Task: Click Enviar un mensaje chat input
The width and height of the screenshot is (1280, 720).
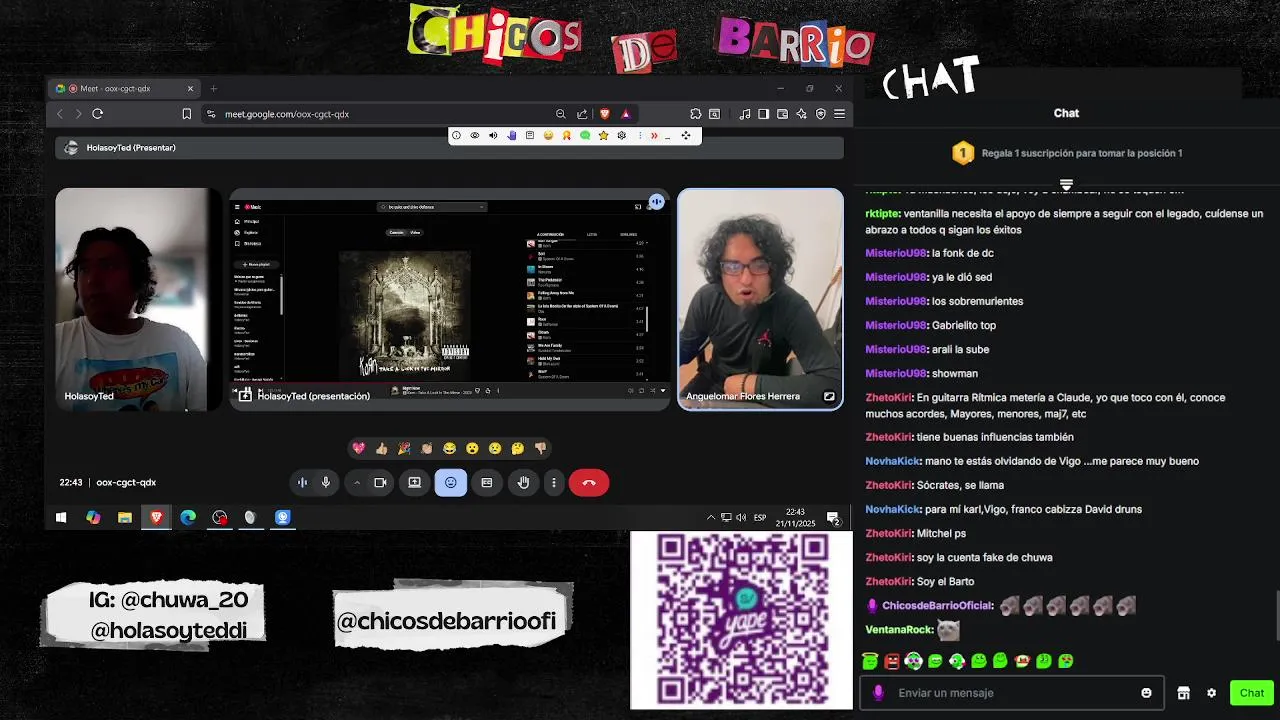Action: pyautogui.click(x=1010, y=693)
